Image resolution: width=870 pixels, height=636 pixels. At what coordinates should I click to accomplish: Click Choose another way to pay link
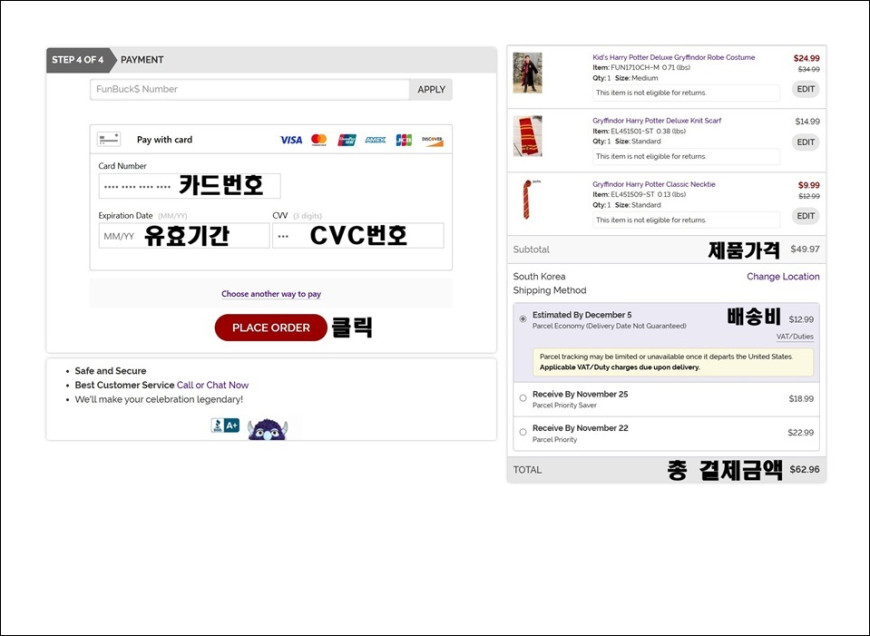pos(271,294)
